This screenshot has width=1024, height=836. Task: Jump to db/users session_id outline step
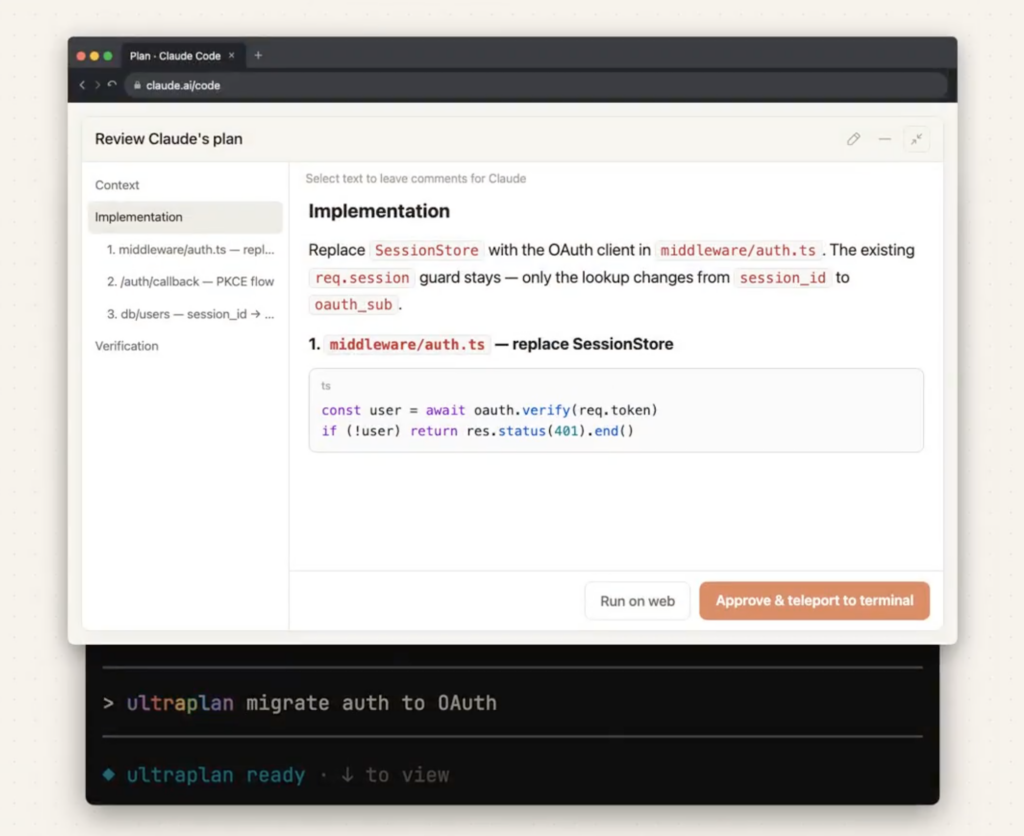point(190,314)
